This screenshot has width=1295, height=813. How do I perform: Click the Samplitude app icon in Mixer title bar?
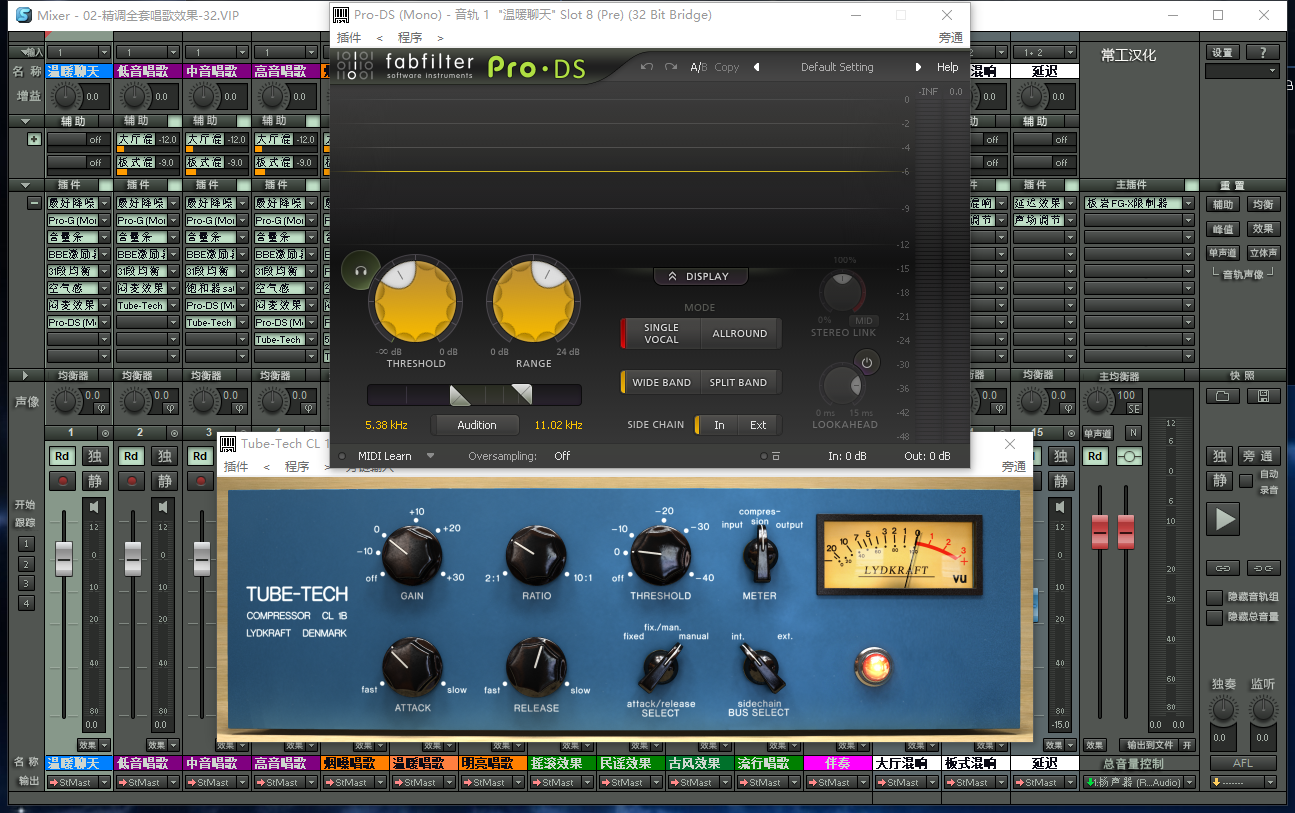(24, 15)
